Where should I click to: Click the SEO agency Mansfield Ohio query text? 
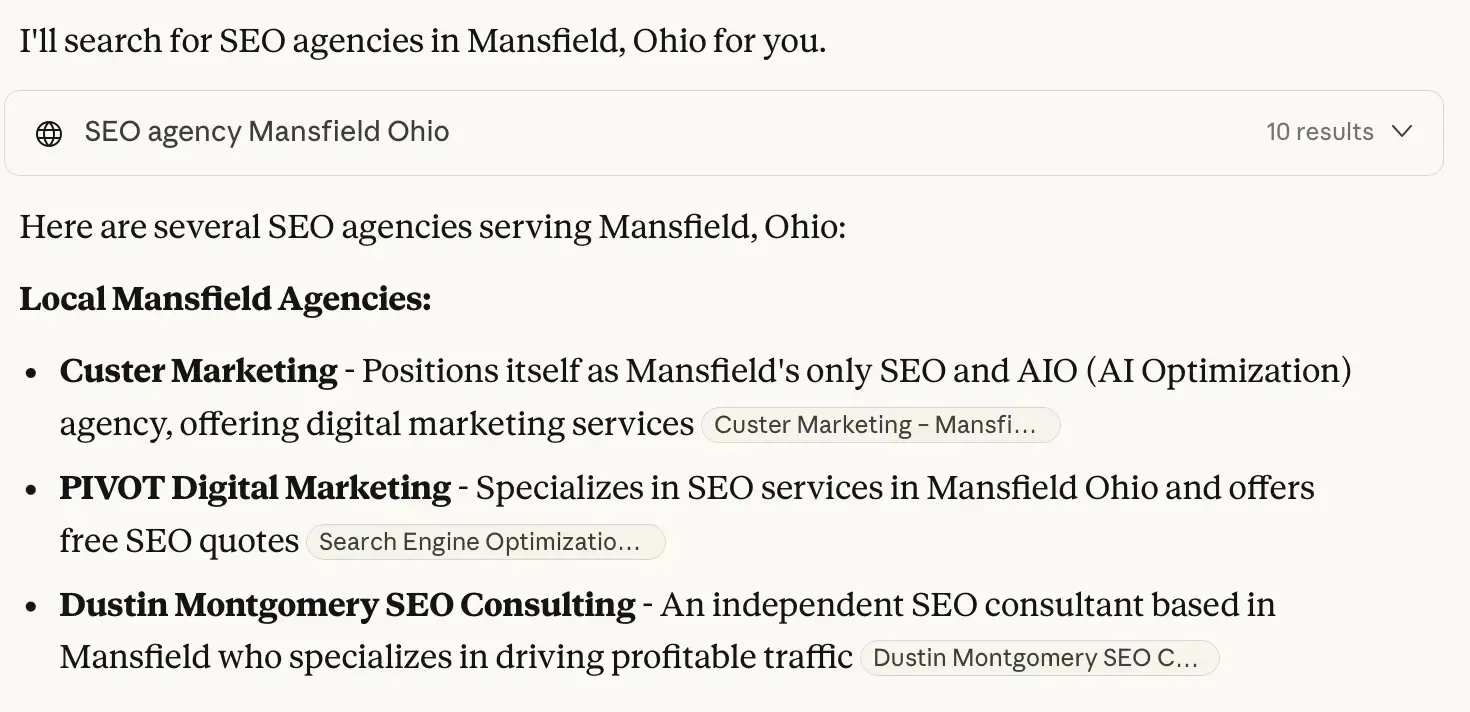click(266, 131)
